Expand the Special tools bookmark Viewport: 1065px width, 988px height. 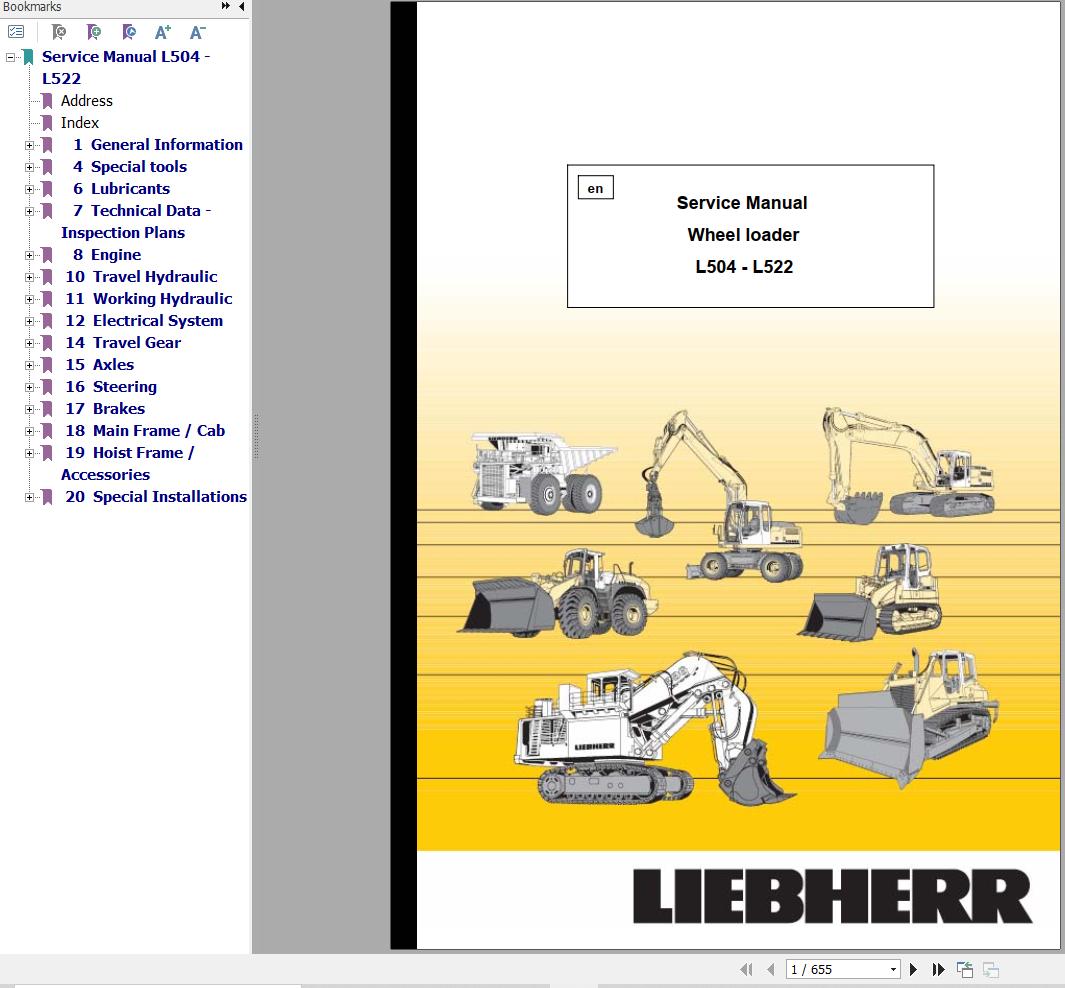pyautogui.click(x=29, y=167)
